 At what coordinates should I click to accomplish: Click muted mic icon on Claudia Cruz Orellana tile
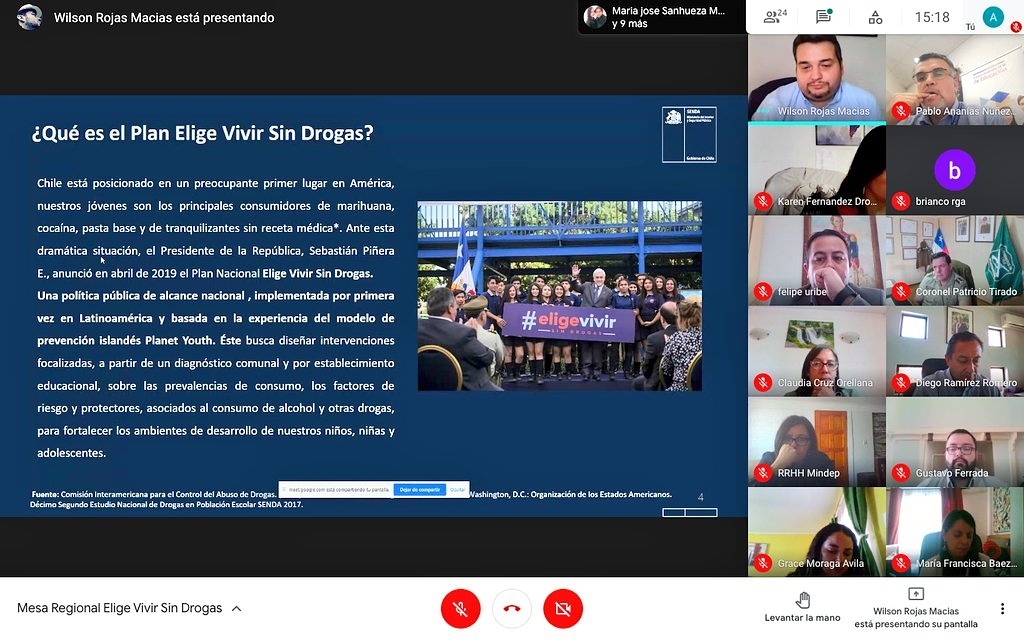tap(762, 382)
